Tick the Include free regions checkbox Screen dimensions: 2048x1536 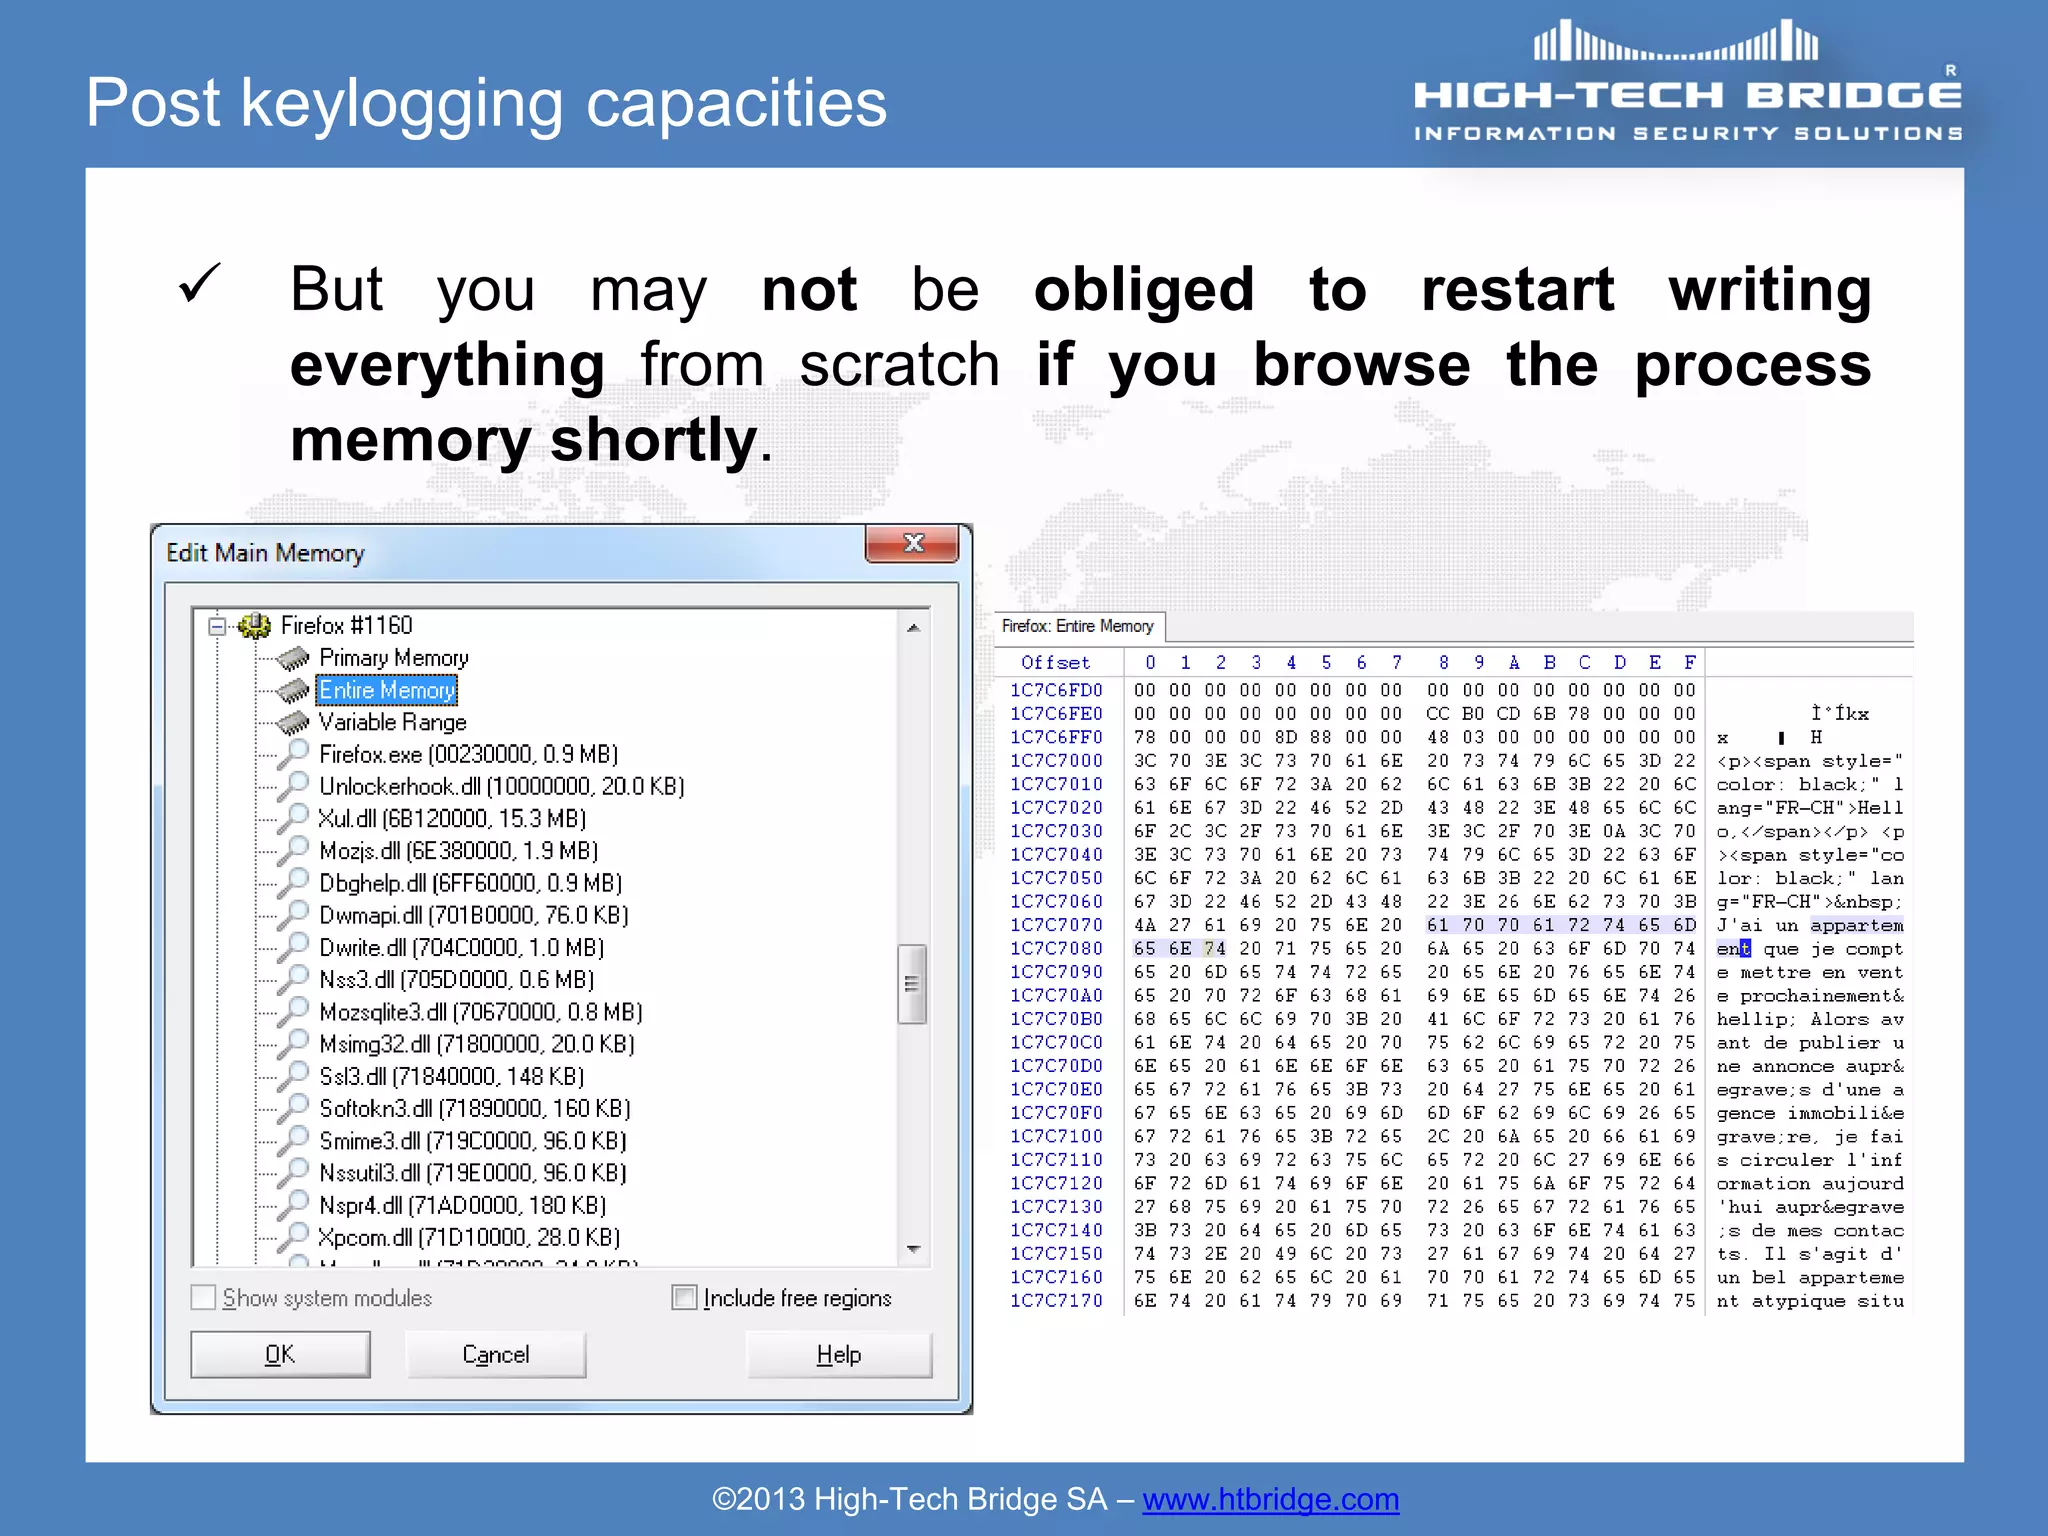684,1297
